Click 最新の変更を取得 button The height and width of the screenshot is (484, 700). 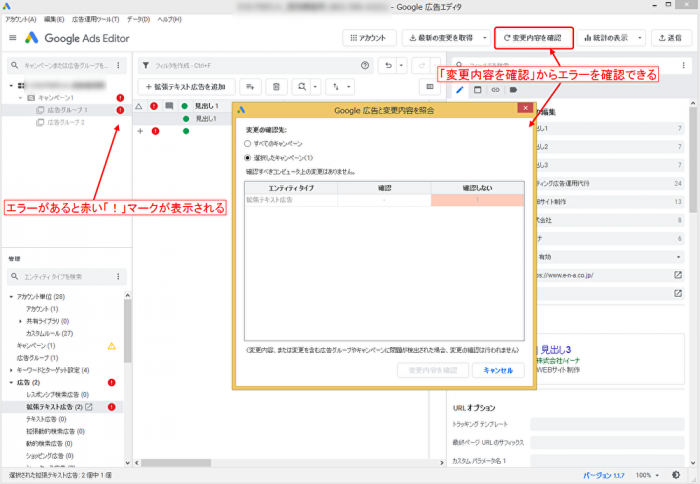(441, 38)
